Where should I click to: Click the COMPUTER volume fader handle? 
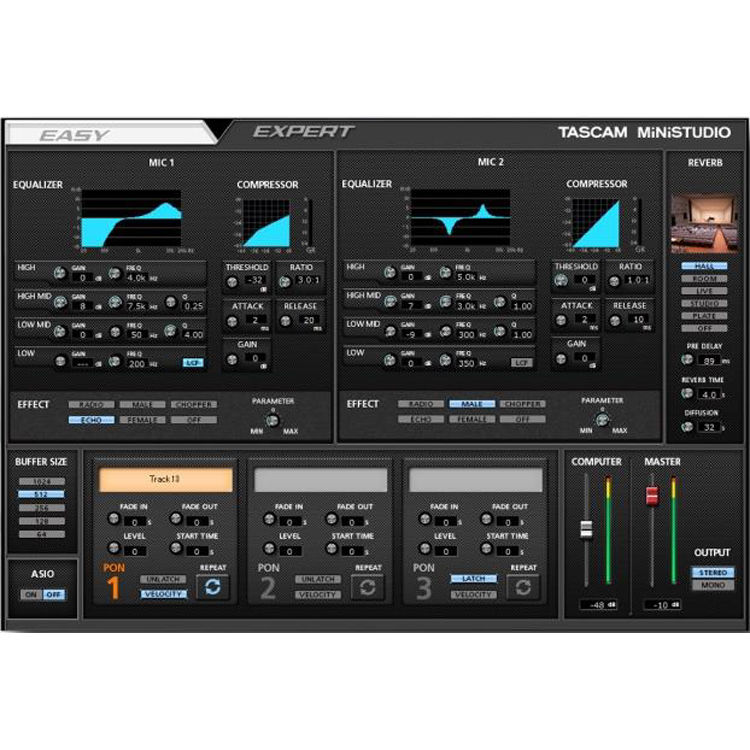586,529
